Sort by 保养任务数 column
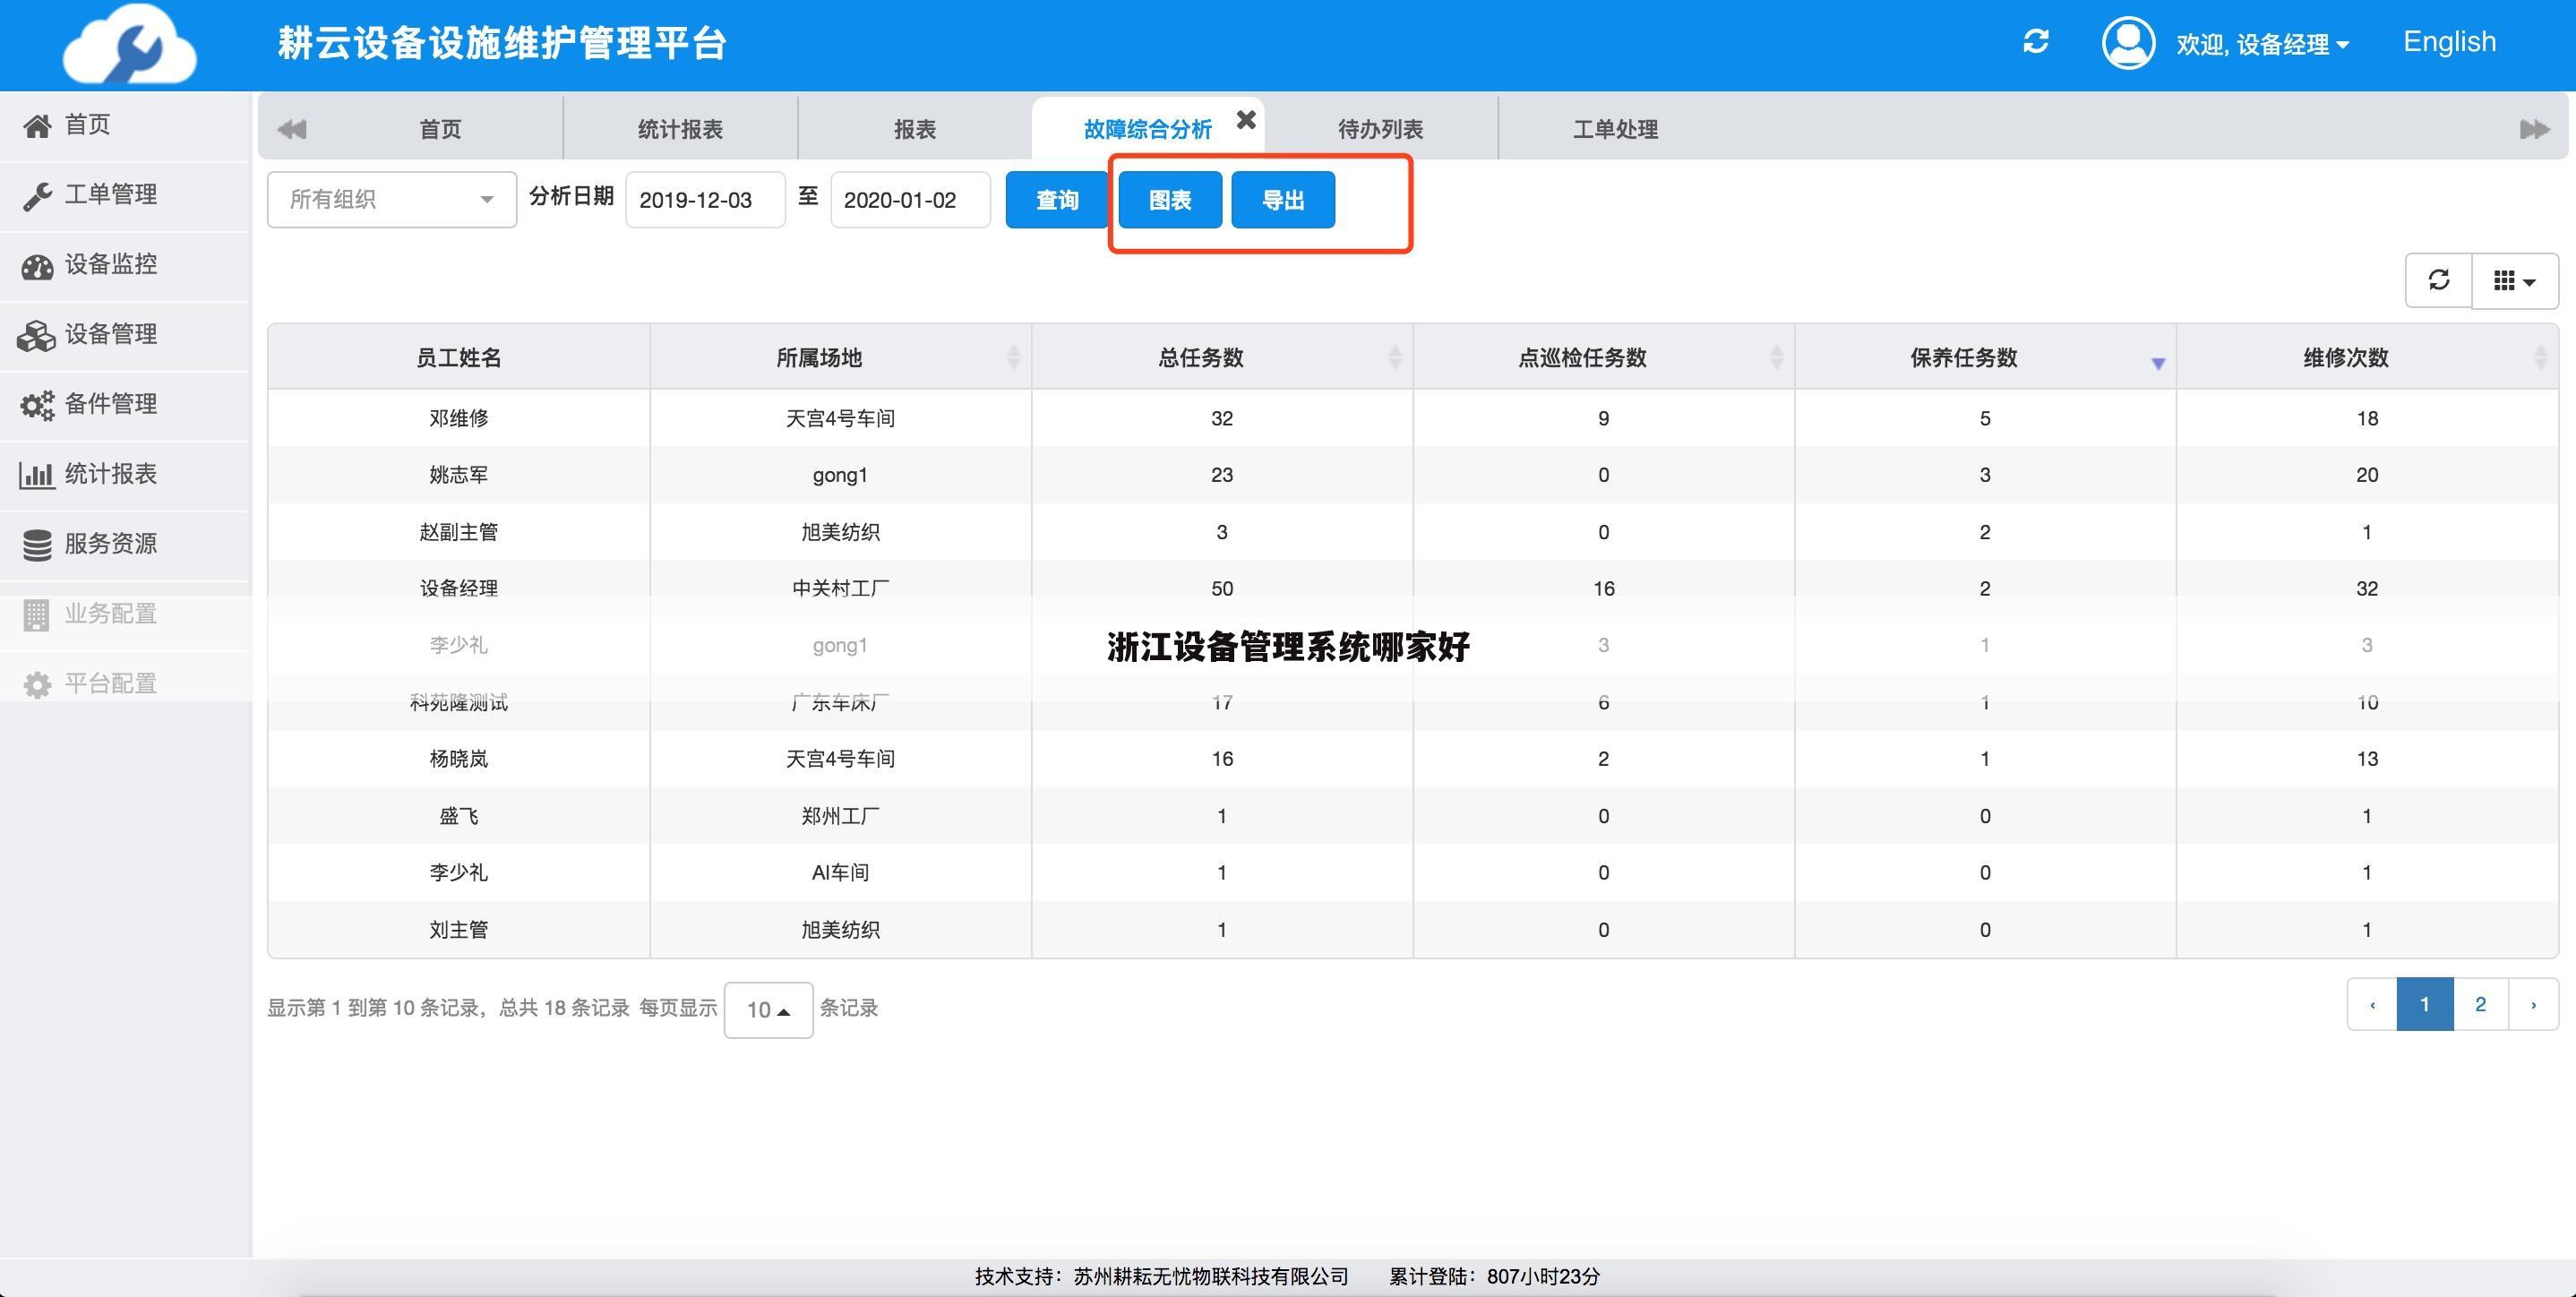 point(1985,357)
